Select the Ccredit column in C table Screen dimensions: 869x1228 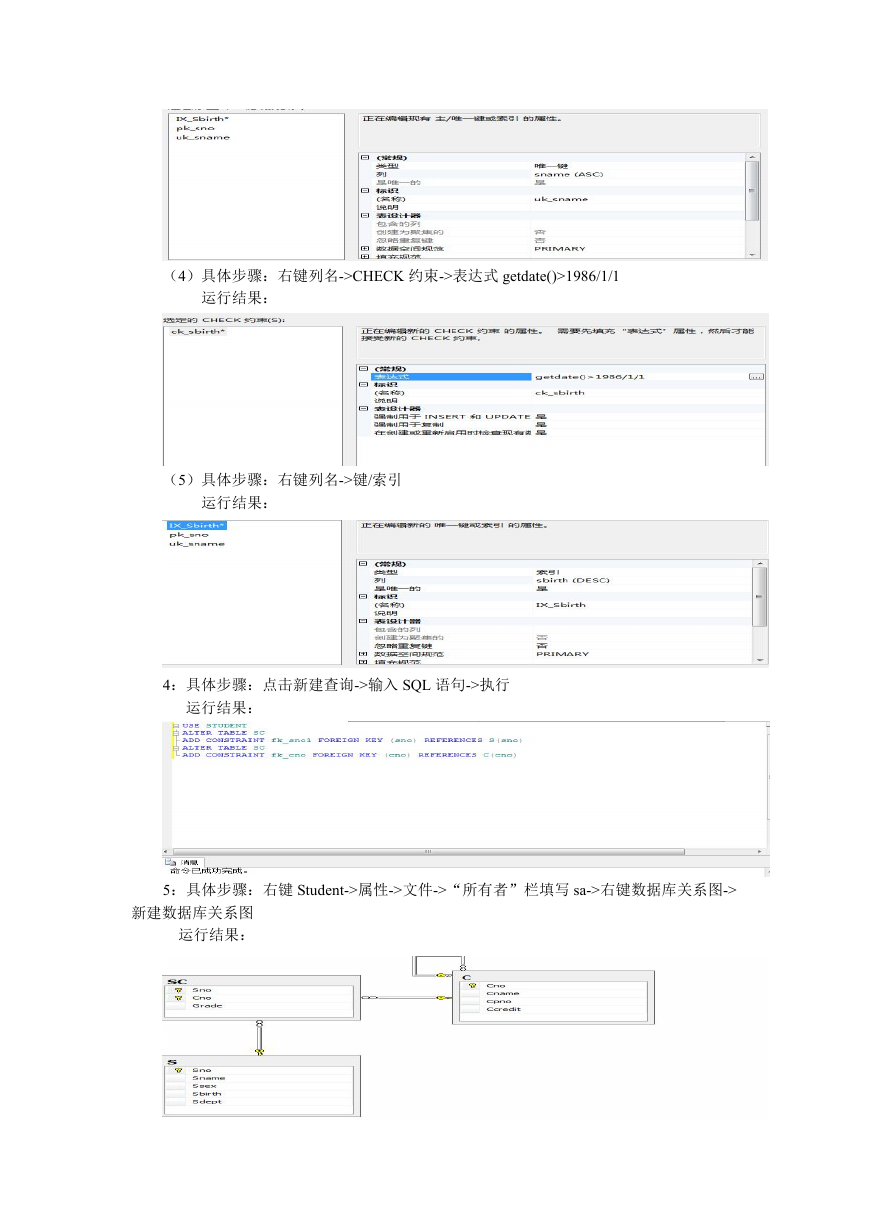pyautogui.click(x=503, y=1009)
